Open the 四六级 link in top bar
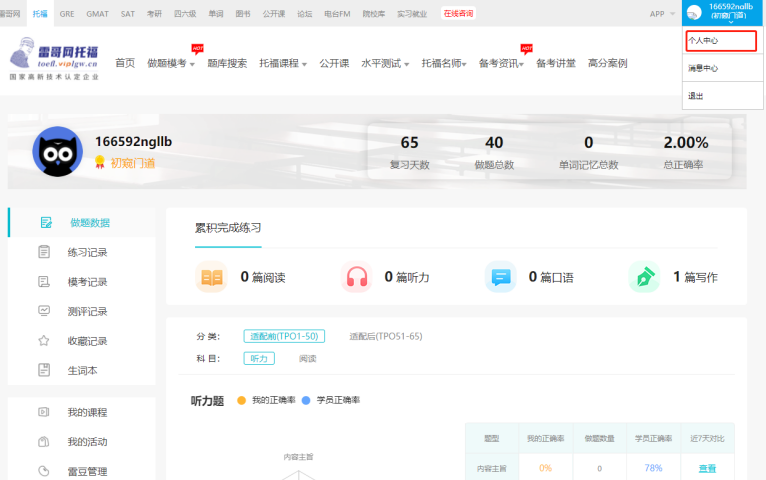 click(x=185, y=14)
